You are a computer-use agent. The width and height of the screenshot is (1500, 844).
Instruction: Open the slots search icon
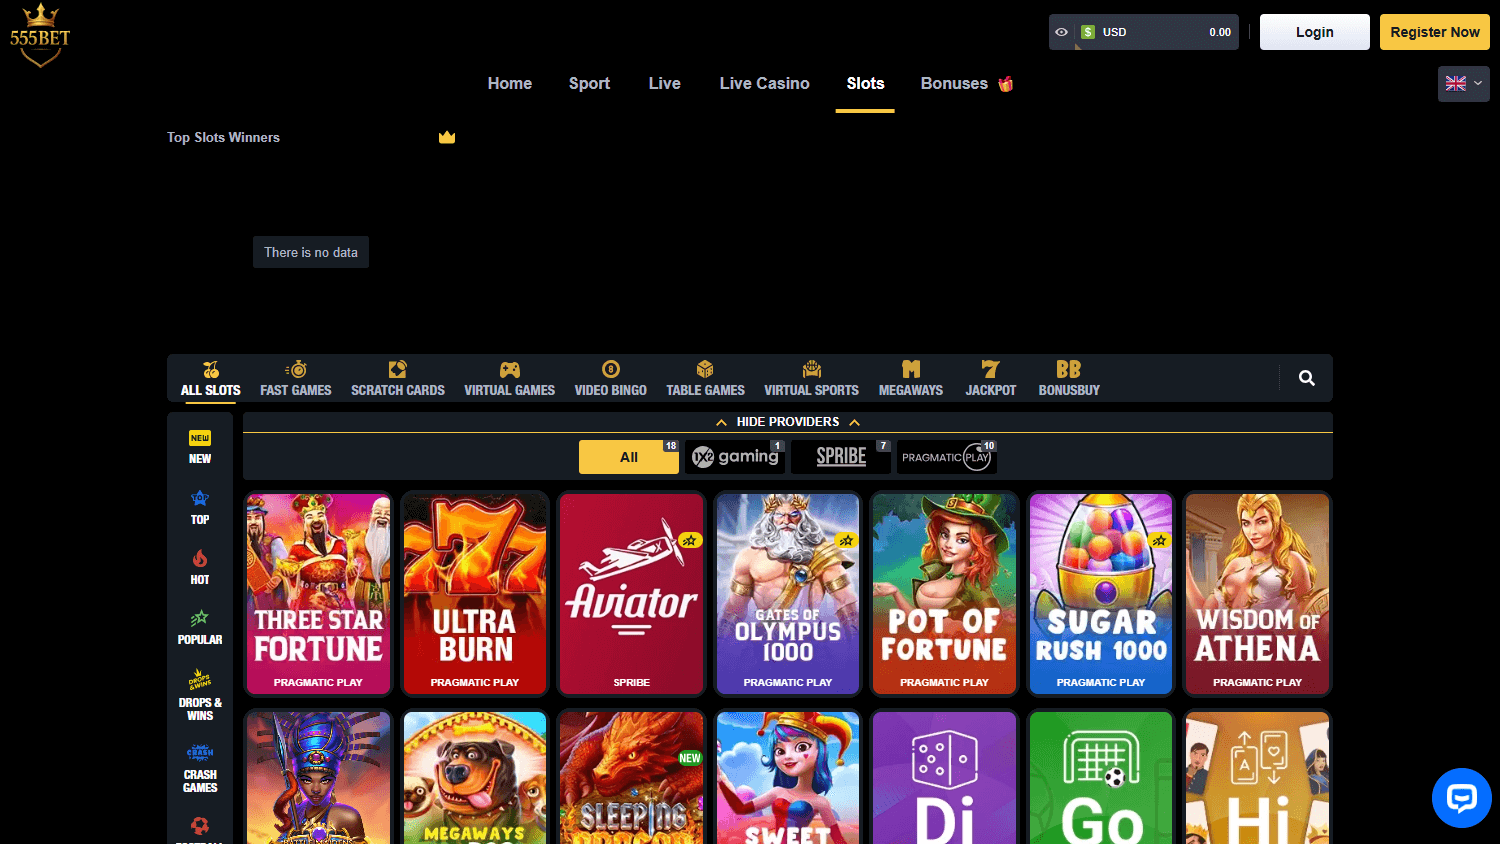point(1307,378)
